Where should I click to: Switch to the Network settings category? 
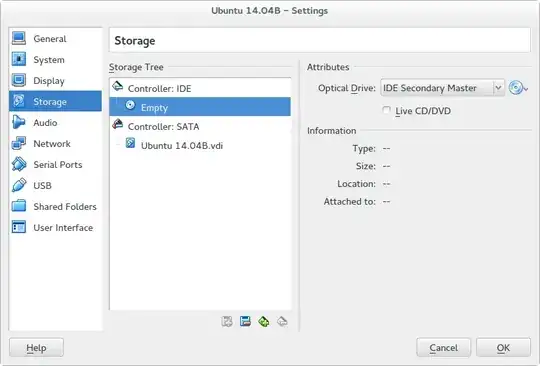pyautogui.click(x=55, y=144)
